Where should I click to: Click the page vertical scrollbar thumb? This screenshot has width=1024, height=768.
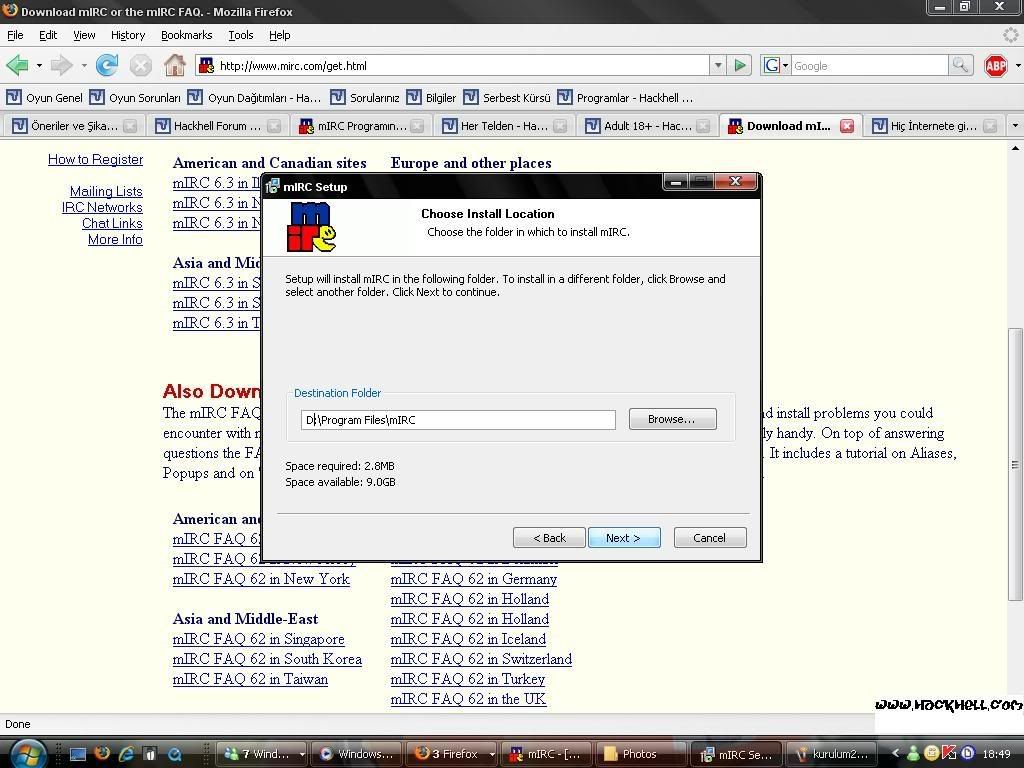(1015, 464)
